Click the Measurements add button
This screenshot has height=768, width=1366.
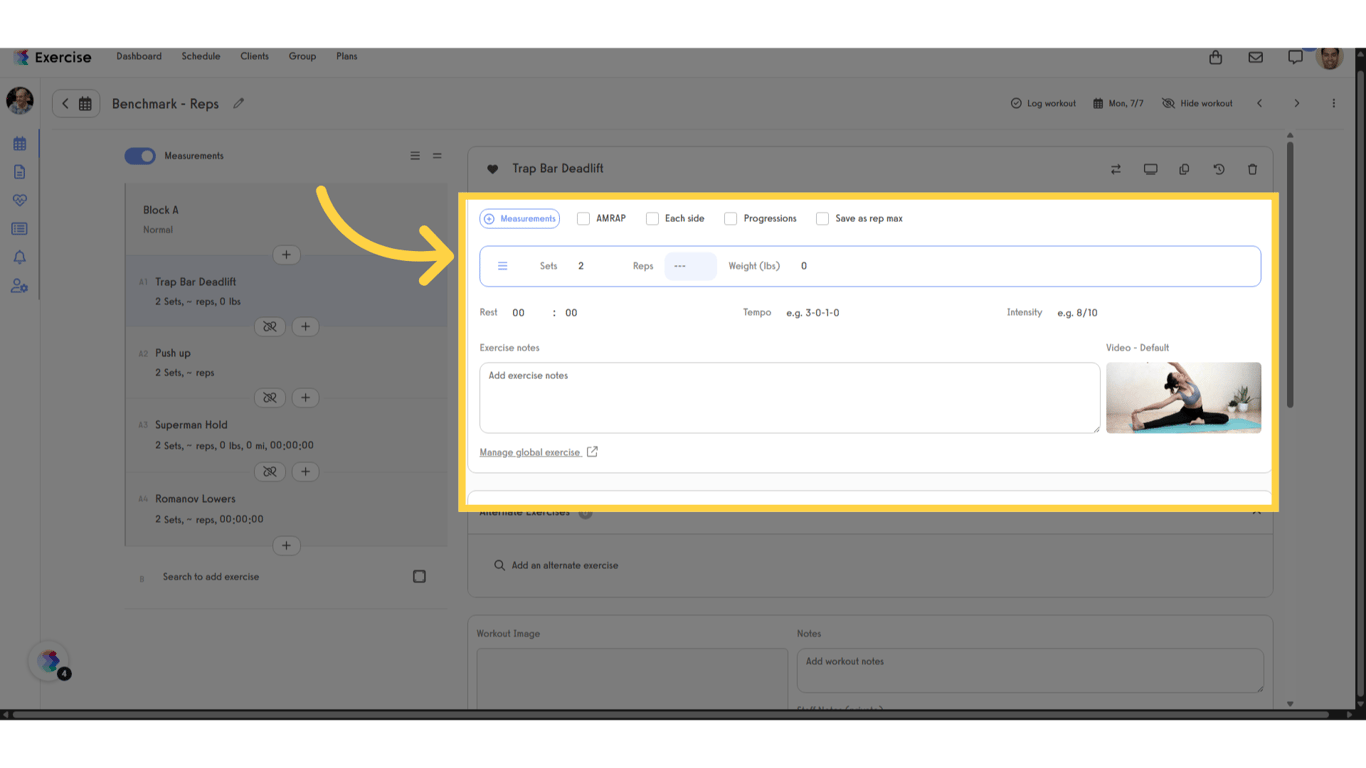[520, 219]
